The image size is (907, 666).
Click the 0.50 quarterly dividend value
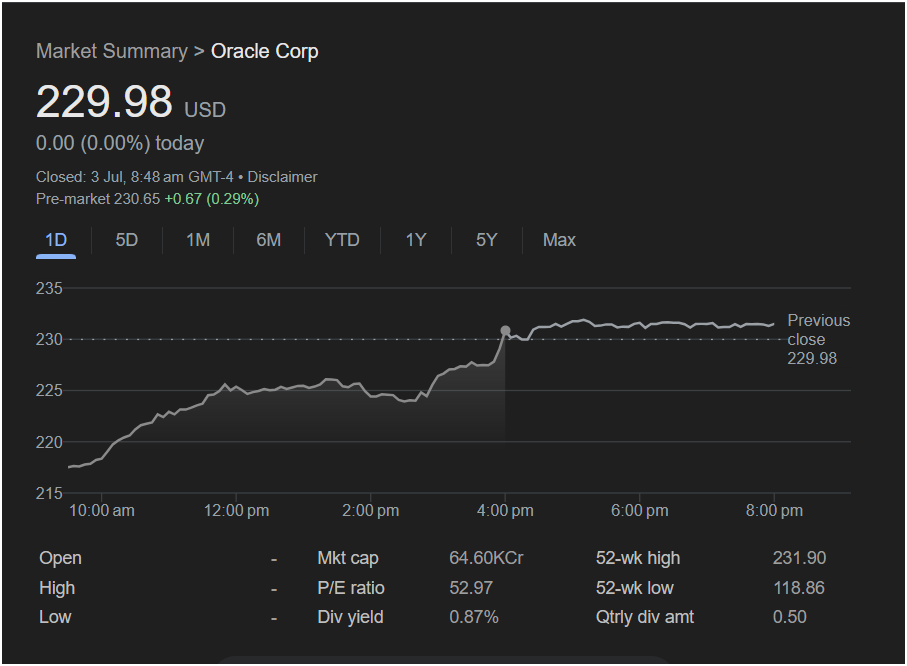click(x=790, y=617)
